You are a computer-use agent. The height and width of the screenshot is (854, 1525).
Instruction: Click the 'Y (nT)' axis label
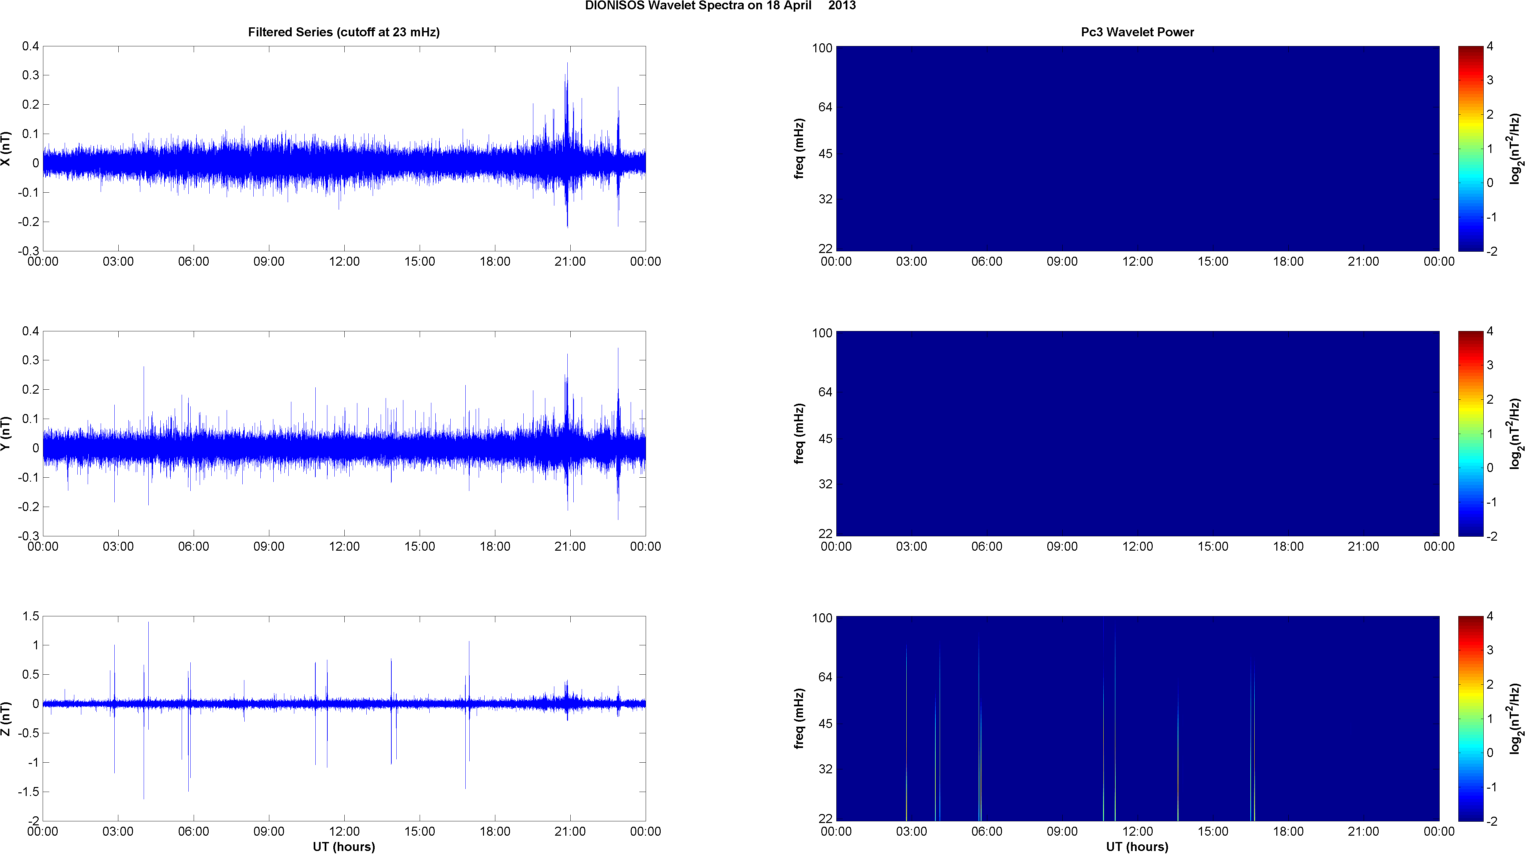7,433
